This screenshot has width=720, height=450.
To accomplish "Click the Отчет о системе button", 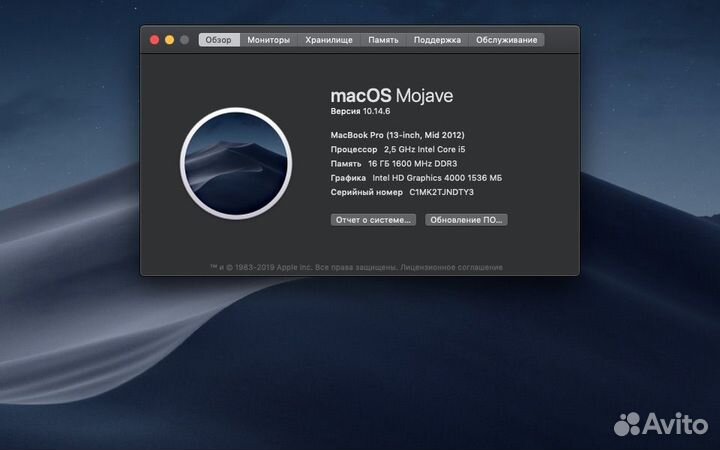I will click(x=373, y=220).
